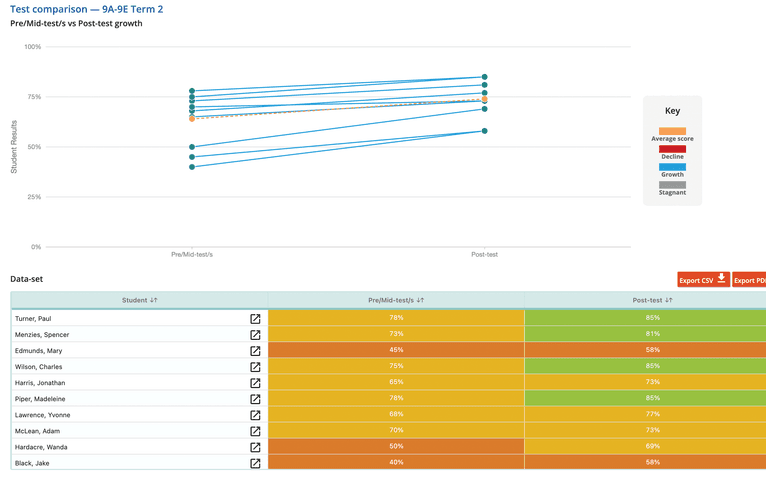The image size is (766, 478).
Task: Select Black, Jake's name cell
Action: point(139,463)
